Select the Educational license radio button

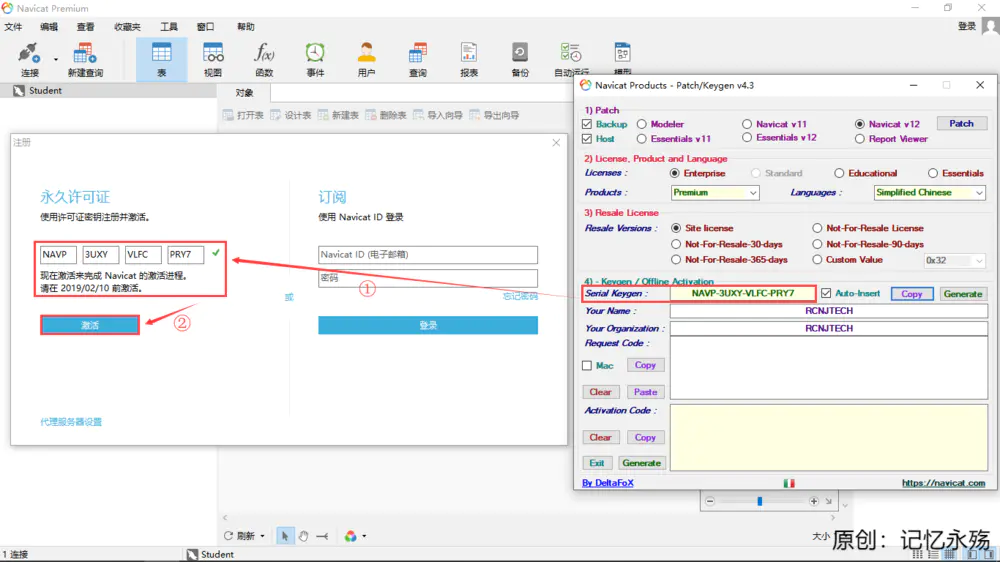pyautogui.click(x=839, y=173)
